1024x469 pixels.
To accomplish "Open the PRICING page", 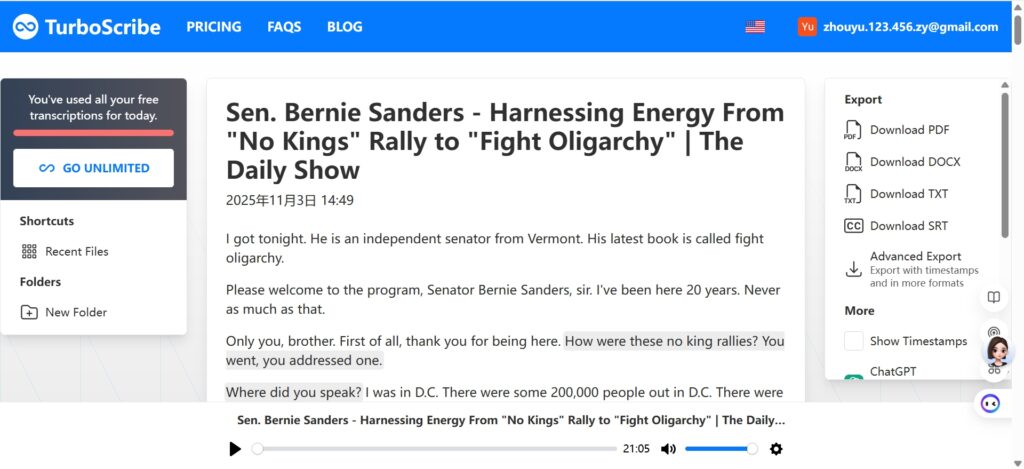I will click(214, 27).
